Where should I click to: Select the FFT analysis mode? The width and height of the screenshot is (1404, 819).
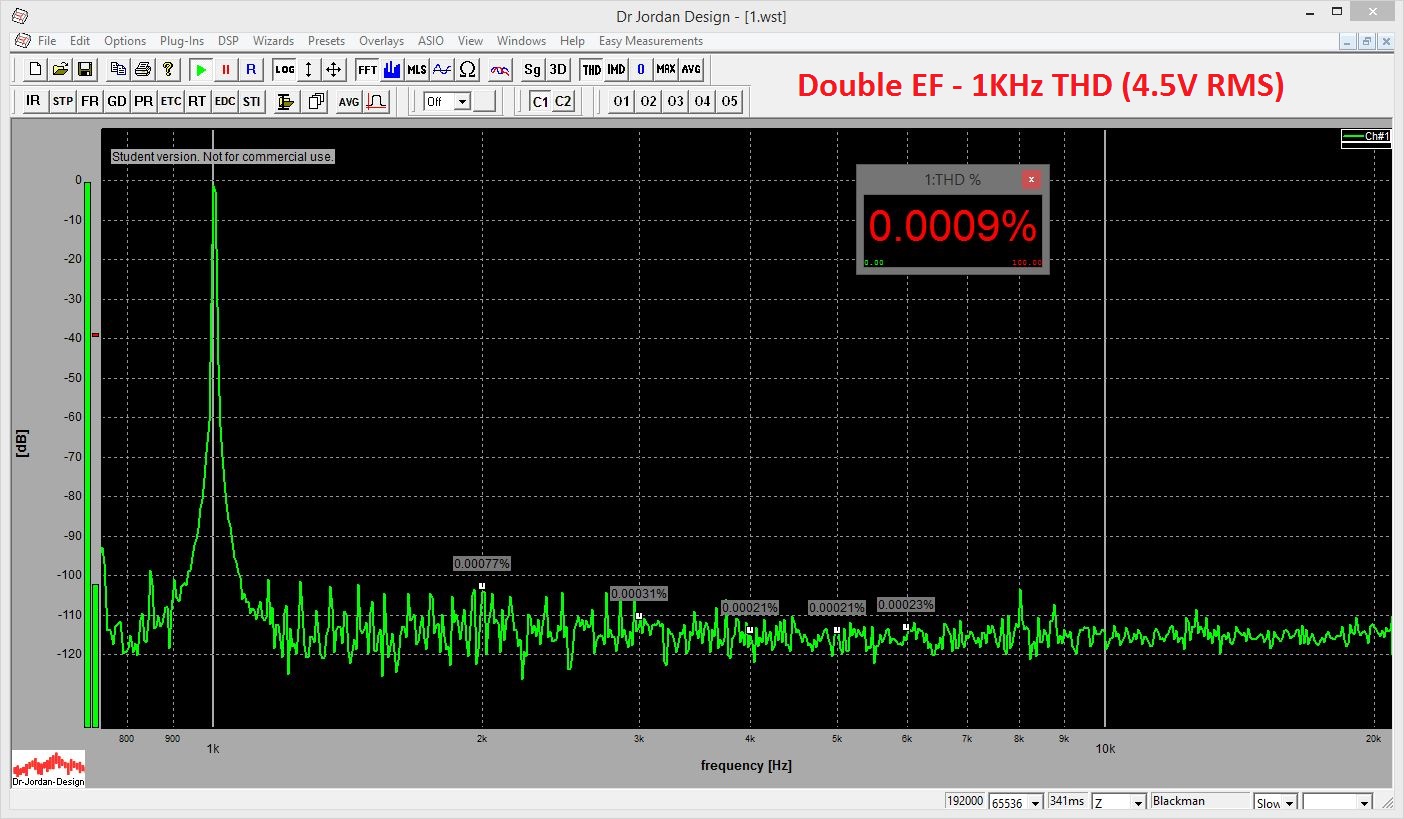pos(367,69)
